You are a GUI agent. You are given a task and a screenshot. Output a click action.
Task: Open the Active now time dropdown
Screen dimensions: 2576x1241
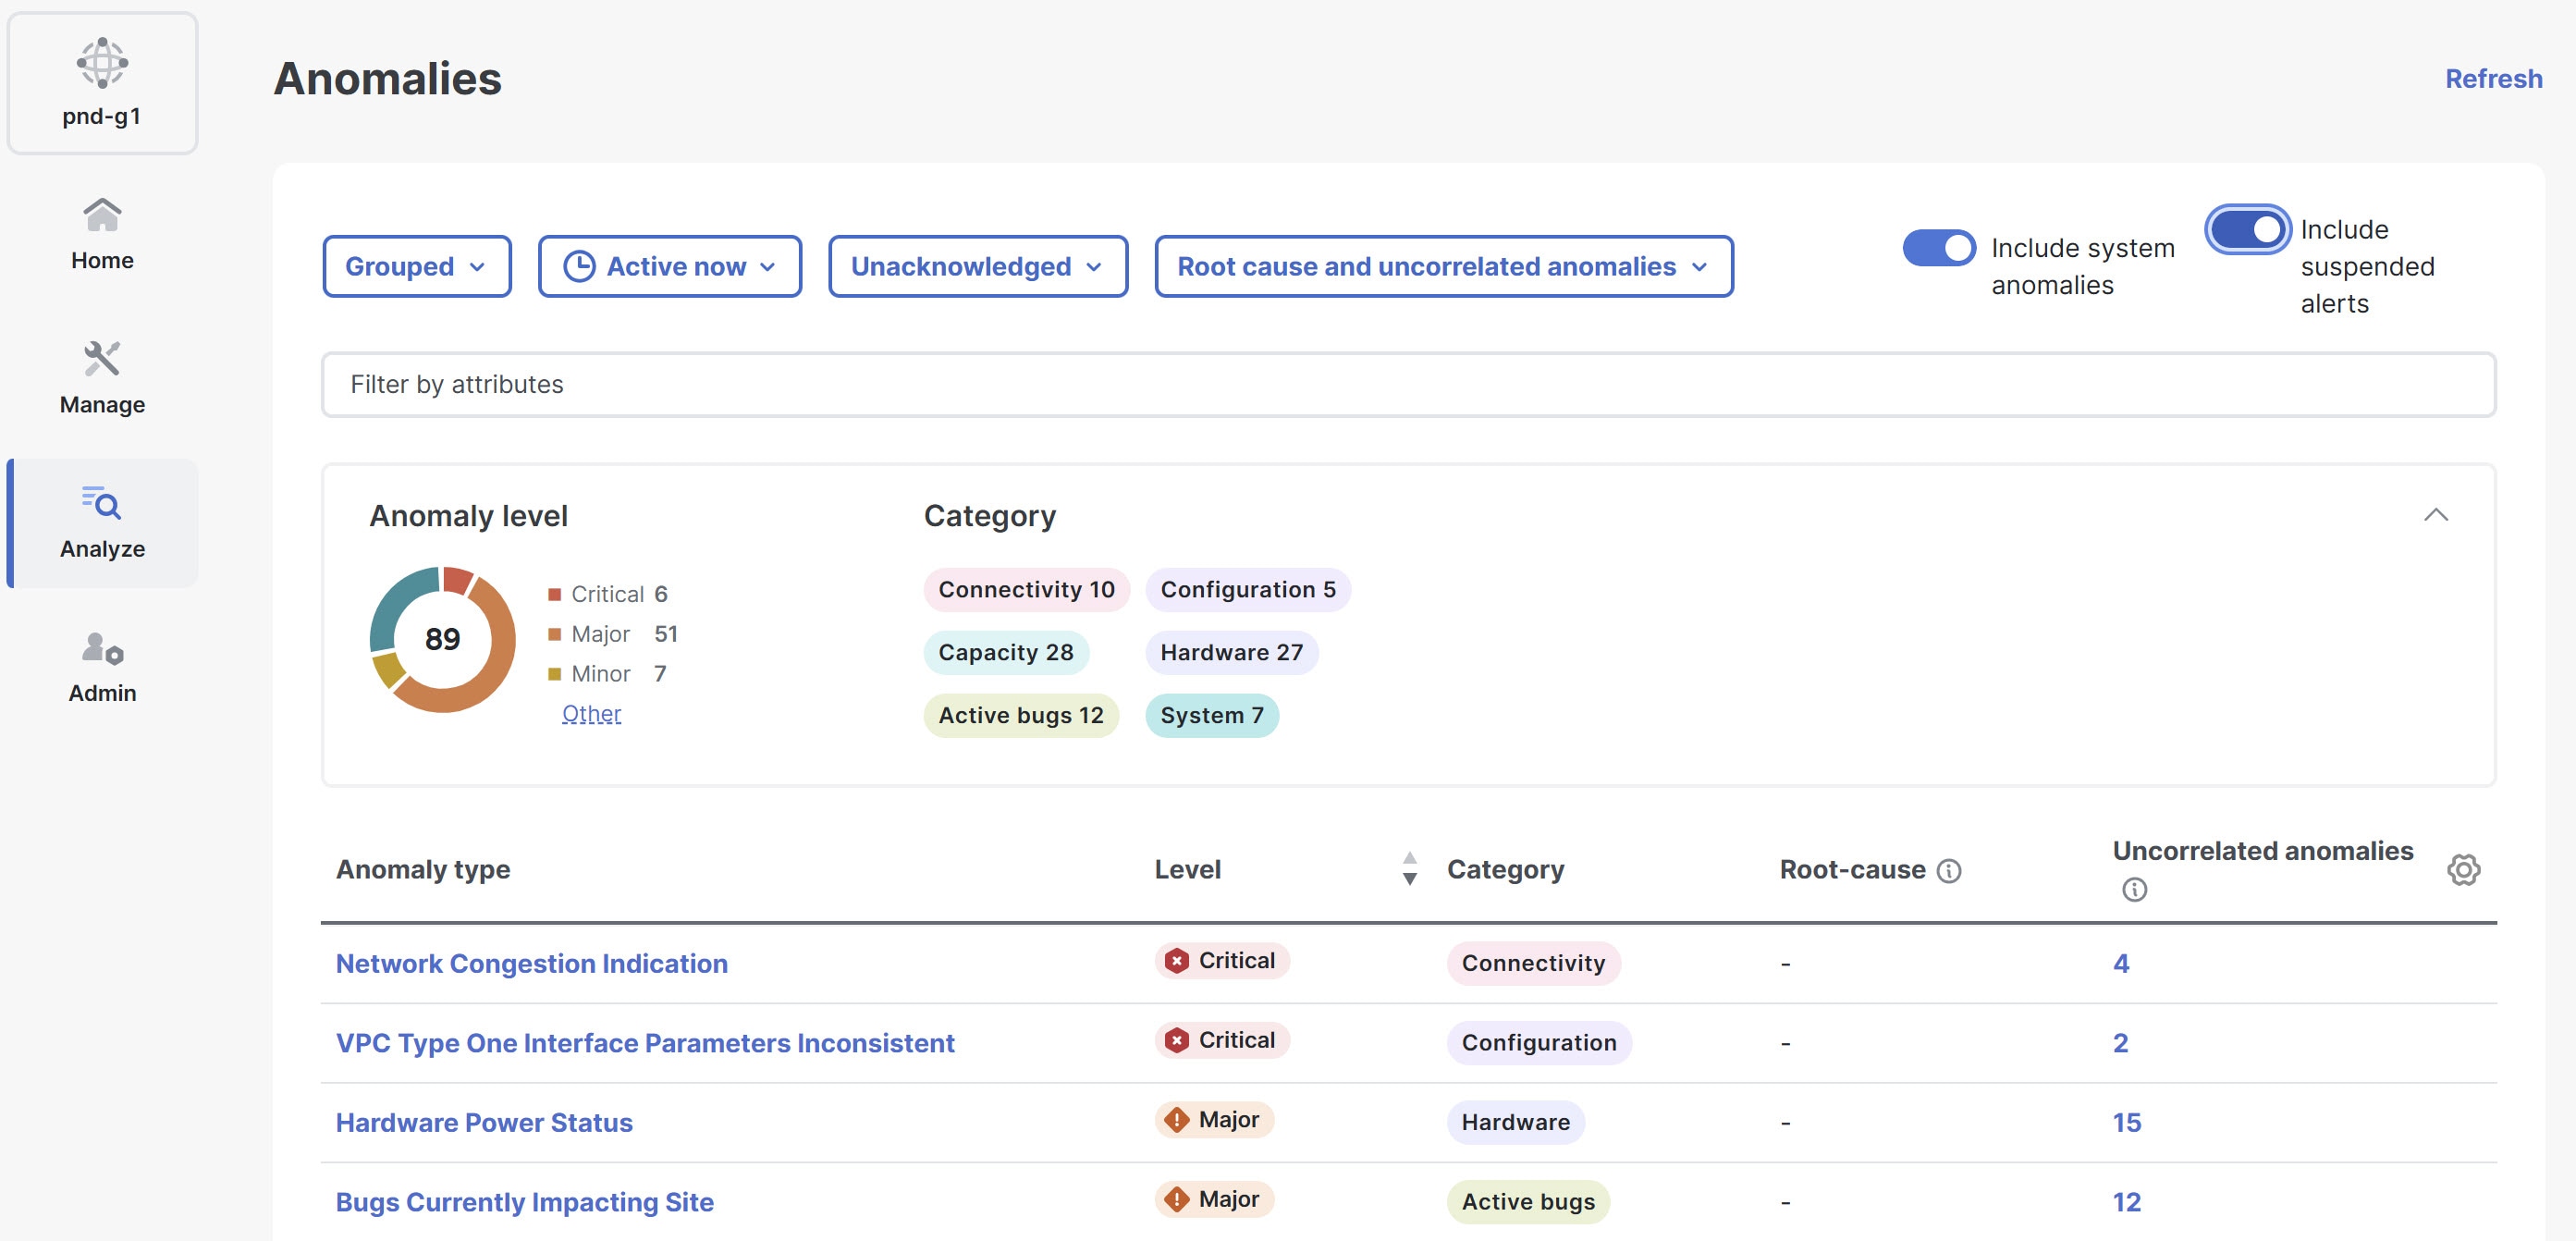click(x=670, y=267)
